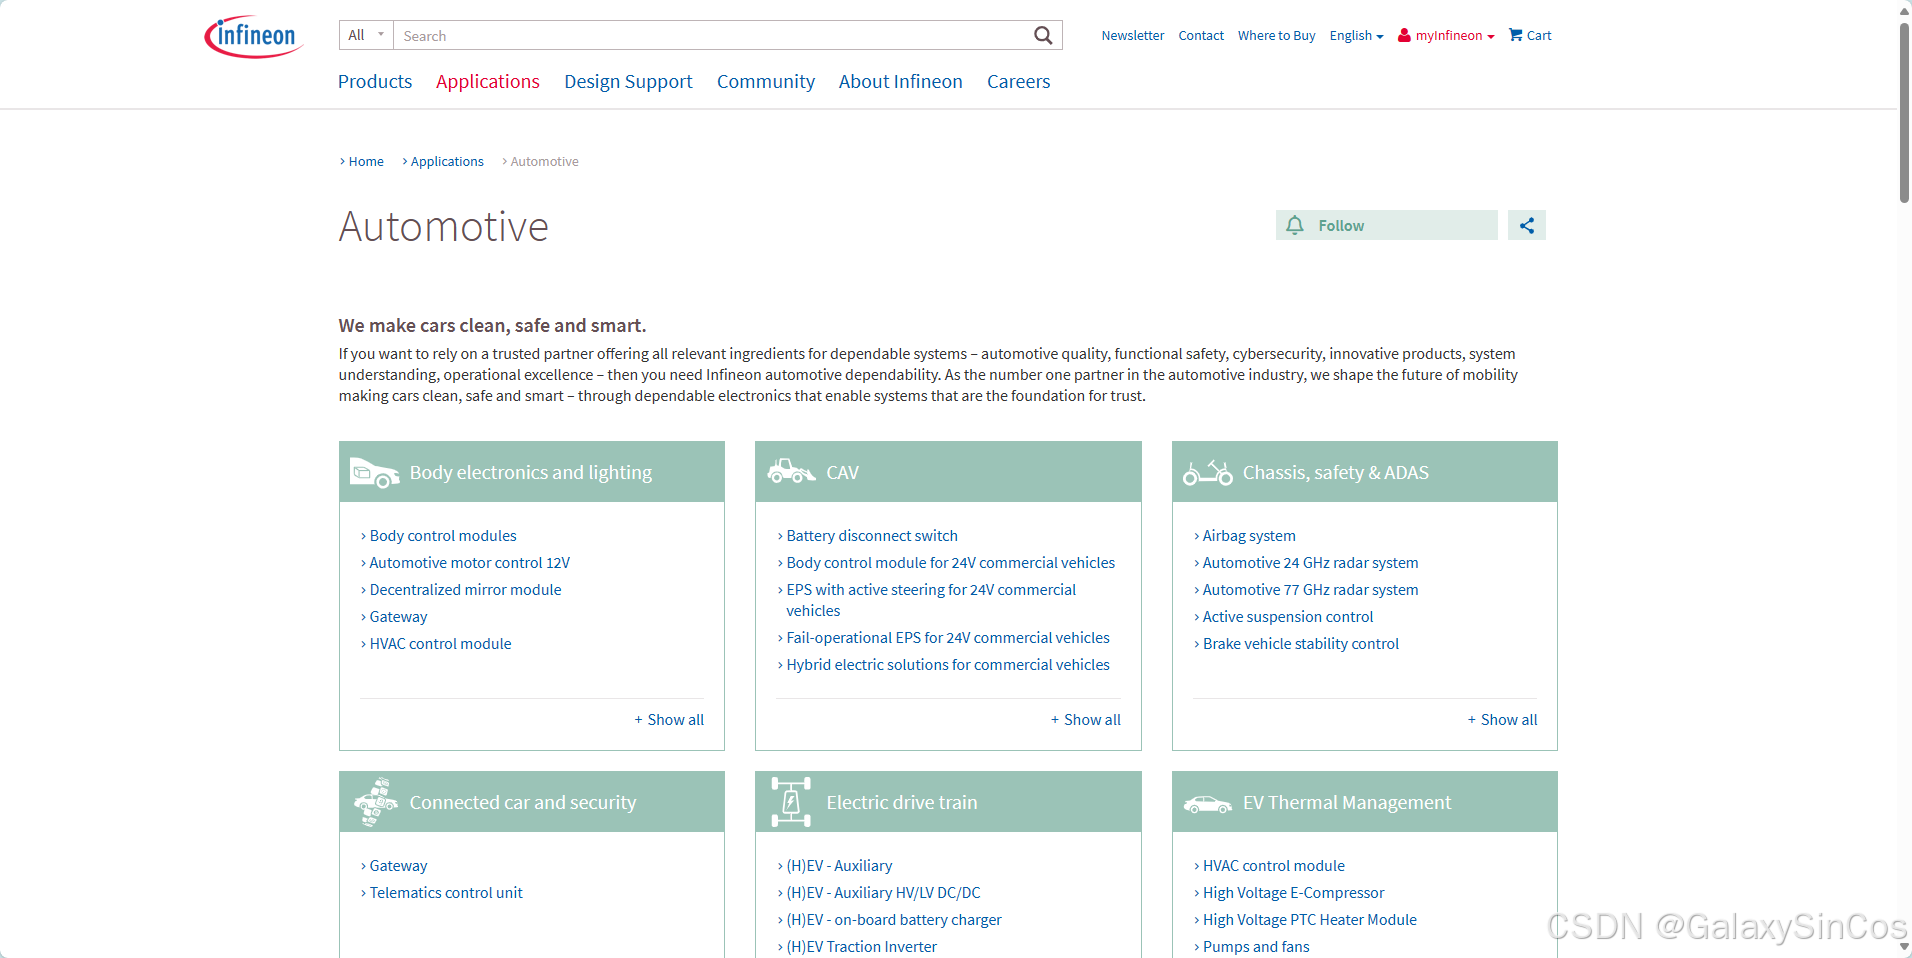
Task: Click the CAV tractor icon
Action: pyautogui.click(x=791, y=471)
